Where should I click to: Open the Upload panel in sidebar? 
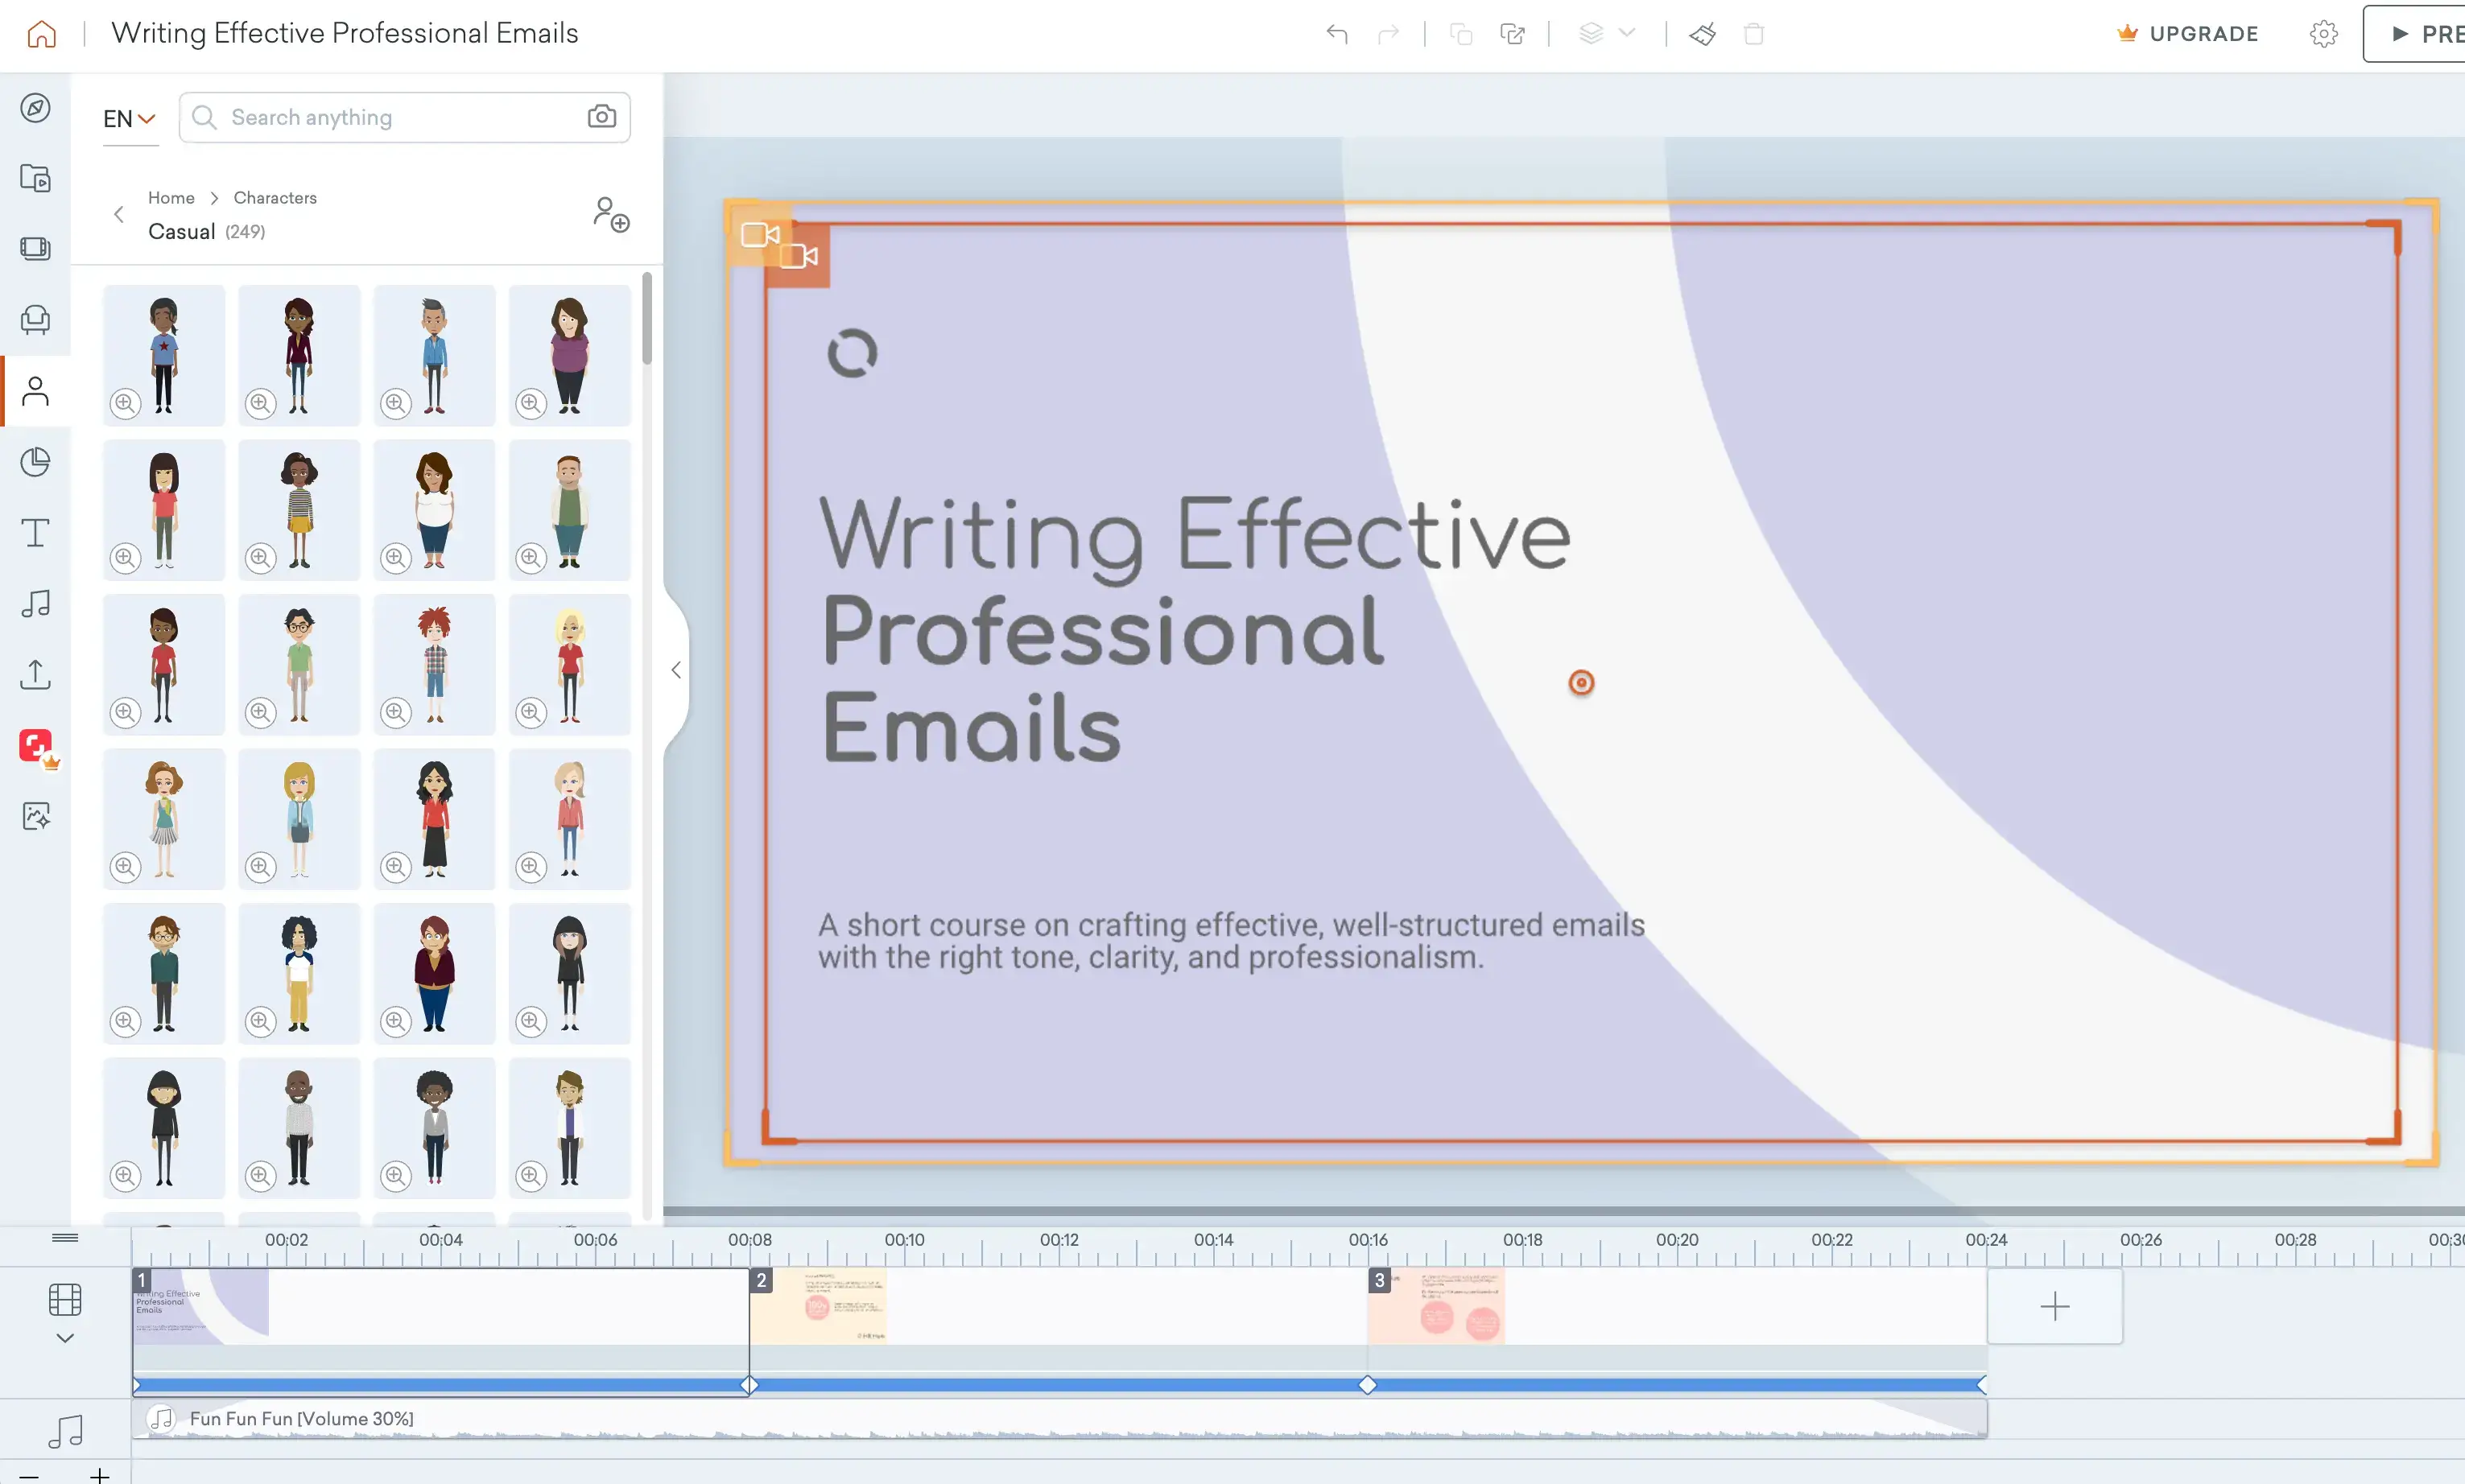click(36, 674)
